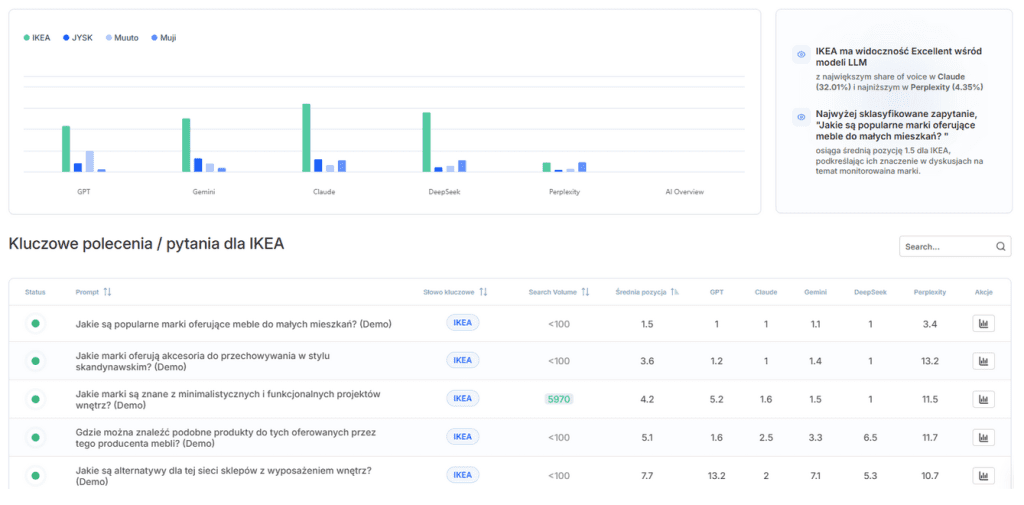Click GPT label on chart axis
This screenshot has width=1024, height=505.
click(x=83, y=192)
